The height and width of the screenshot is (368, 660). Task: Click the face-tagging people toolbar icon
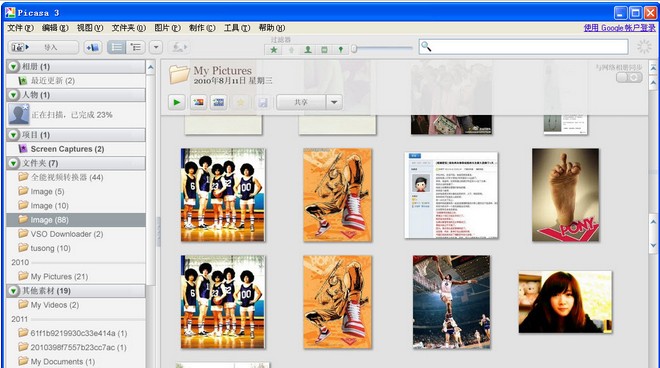(x=179, y=47)
